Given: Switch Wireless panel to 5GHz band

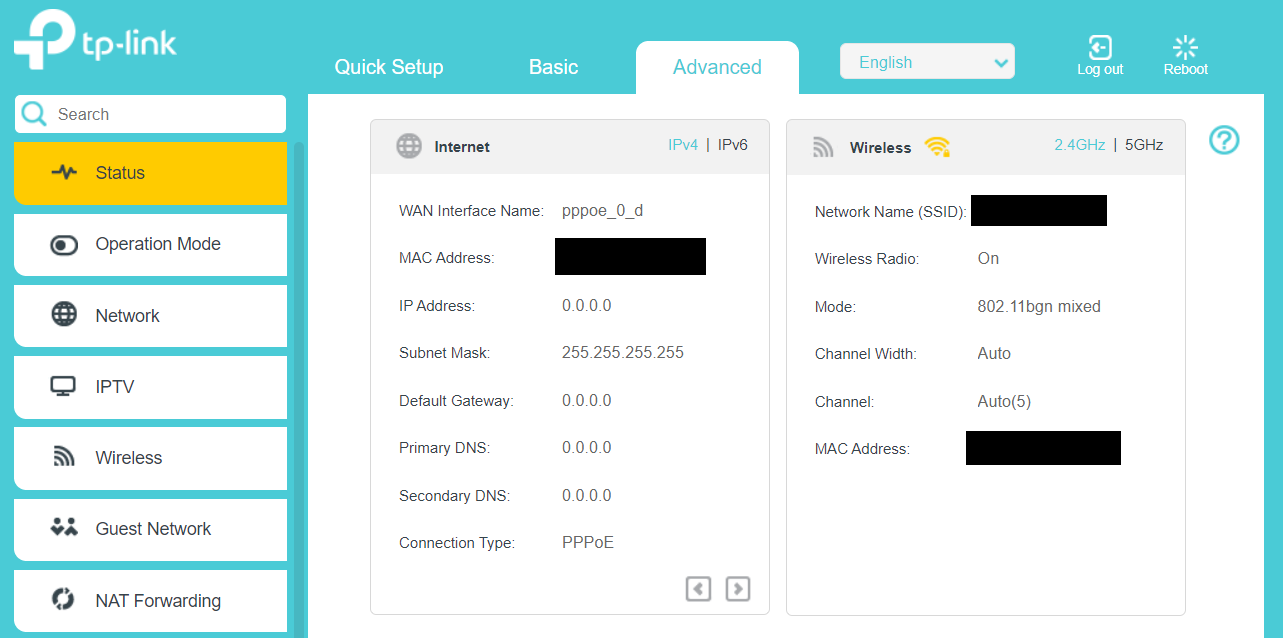Looking at the screenshot, I should (1145, 144).
